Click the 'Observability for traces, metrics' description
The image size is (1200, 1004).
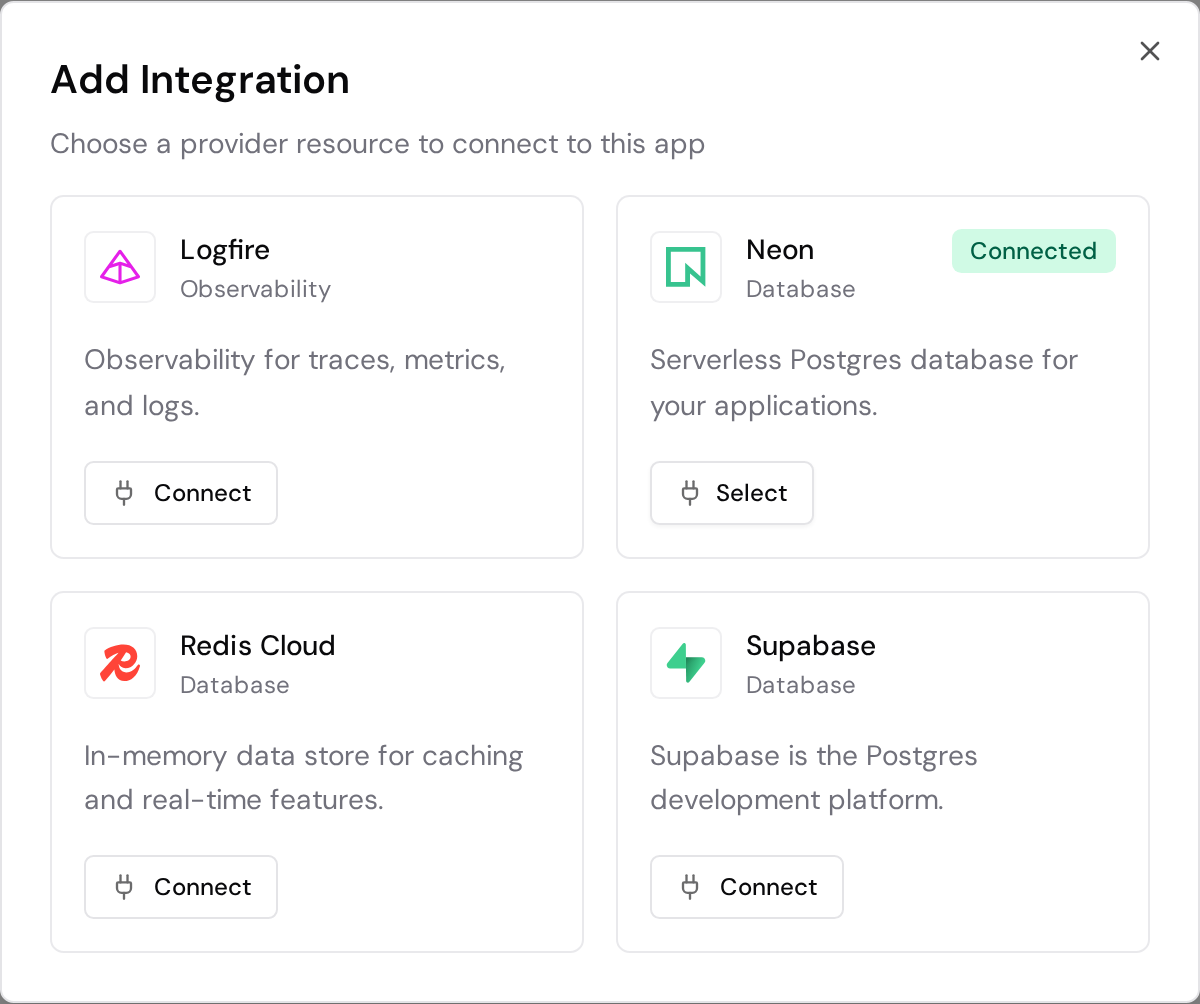(x=295, y=383)
